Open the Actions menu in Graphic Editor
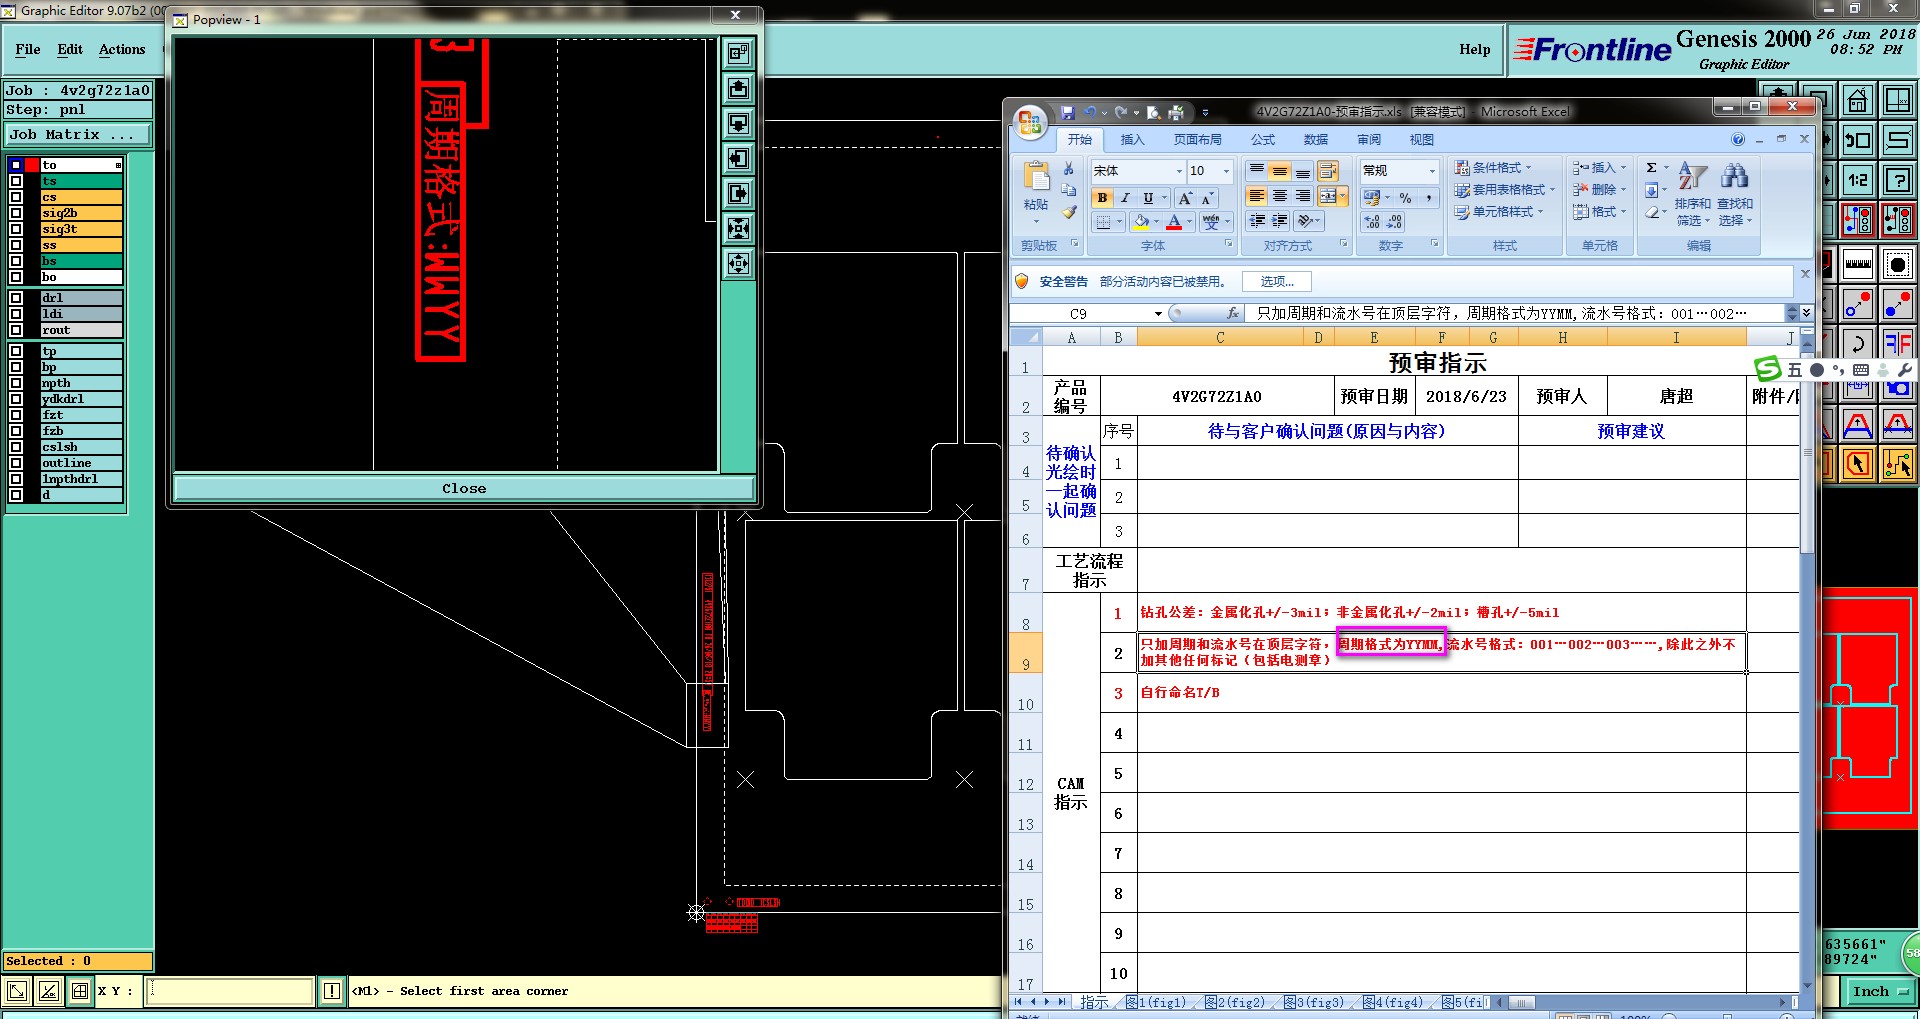The image size is (1920, 1019). coord(122,49)
